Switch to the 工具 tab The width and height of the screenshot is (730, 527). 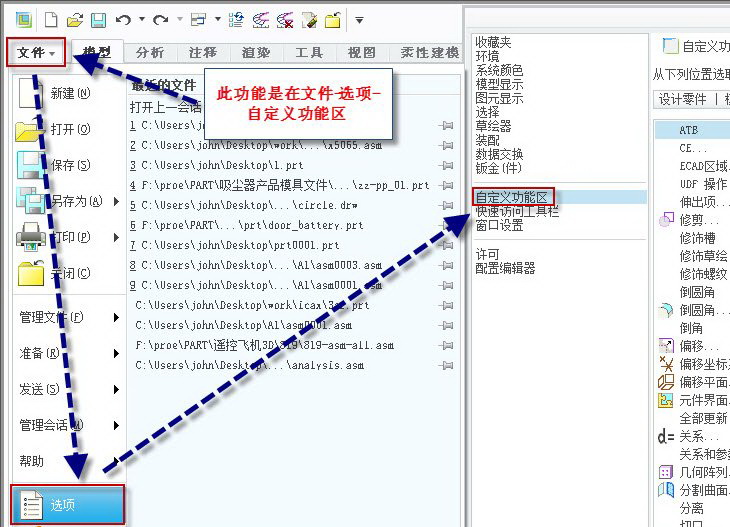[309, 53]
